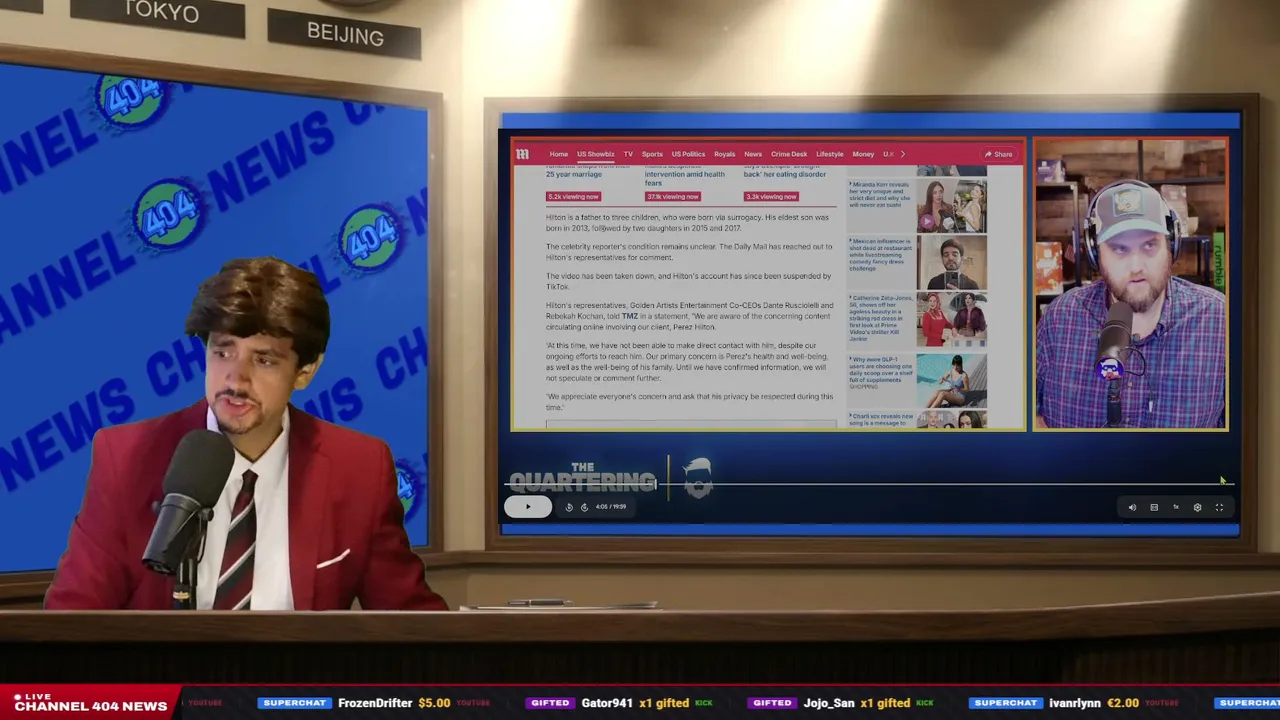
Task: Open the Royals navigation tab
Action: 724,154
